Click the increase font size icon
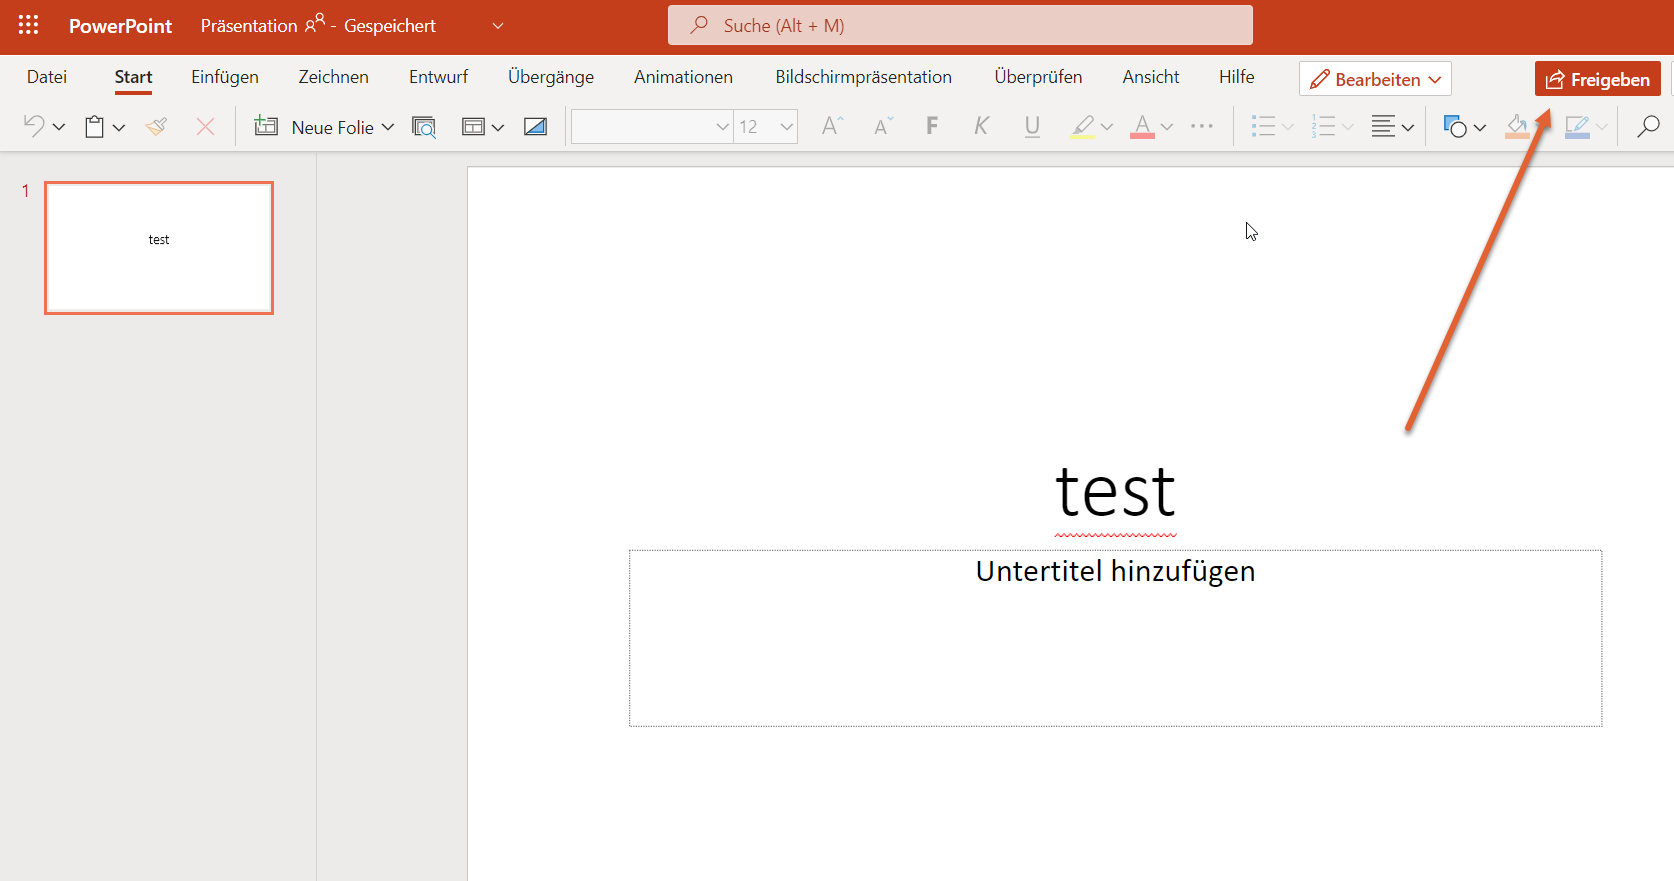 point(831,127)
